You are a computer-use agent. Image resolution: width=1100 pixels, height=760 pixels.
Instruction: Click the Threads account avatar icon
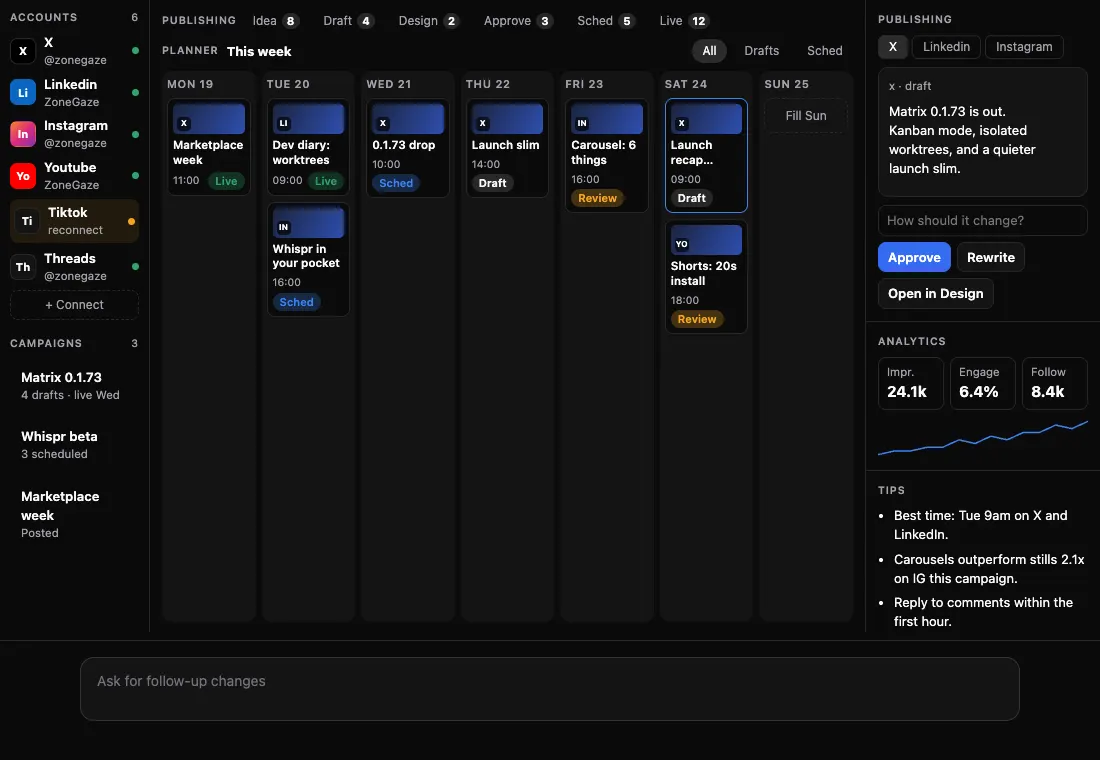click(x=23, y=267)
